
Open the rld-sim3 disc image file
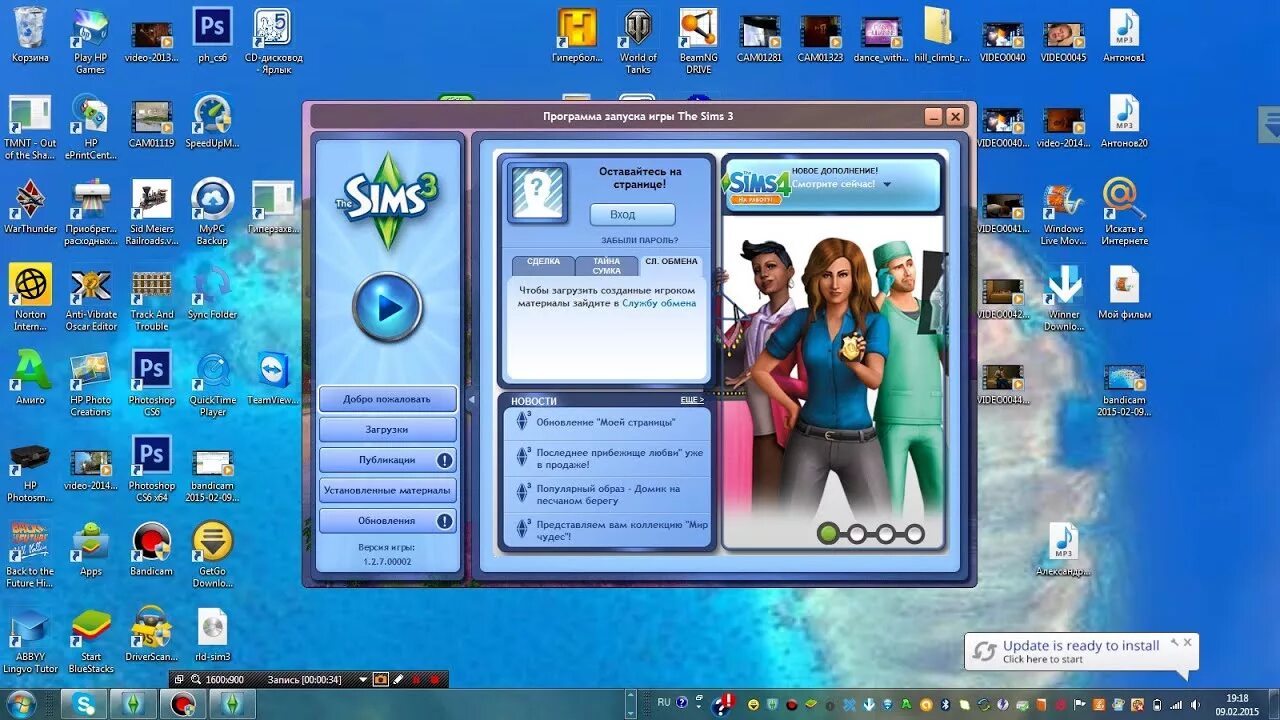[212, 635]
